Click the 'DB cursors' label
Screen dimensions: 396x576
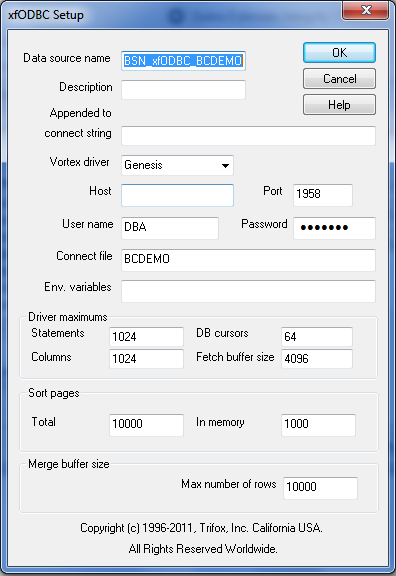point(222,333)
